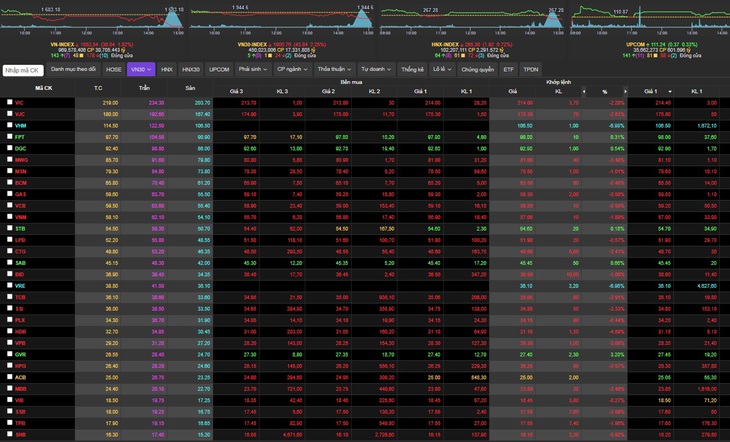Switch to the HOSE tab

tap(114, 69)
